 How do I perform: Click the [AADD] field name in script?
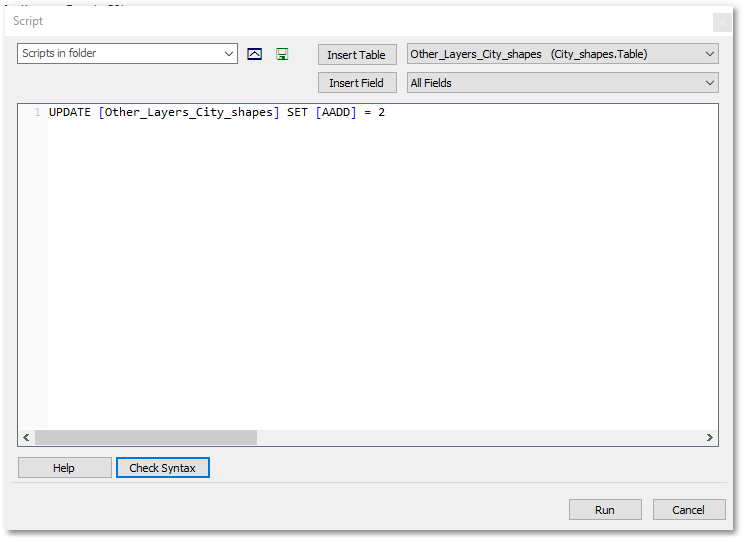(336, 112)
